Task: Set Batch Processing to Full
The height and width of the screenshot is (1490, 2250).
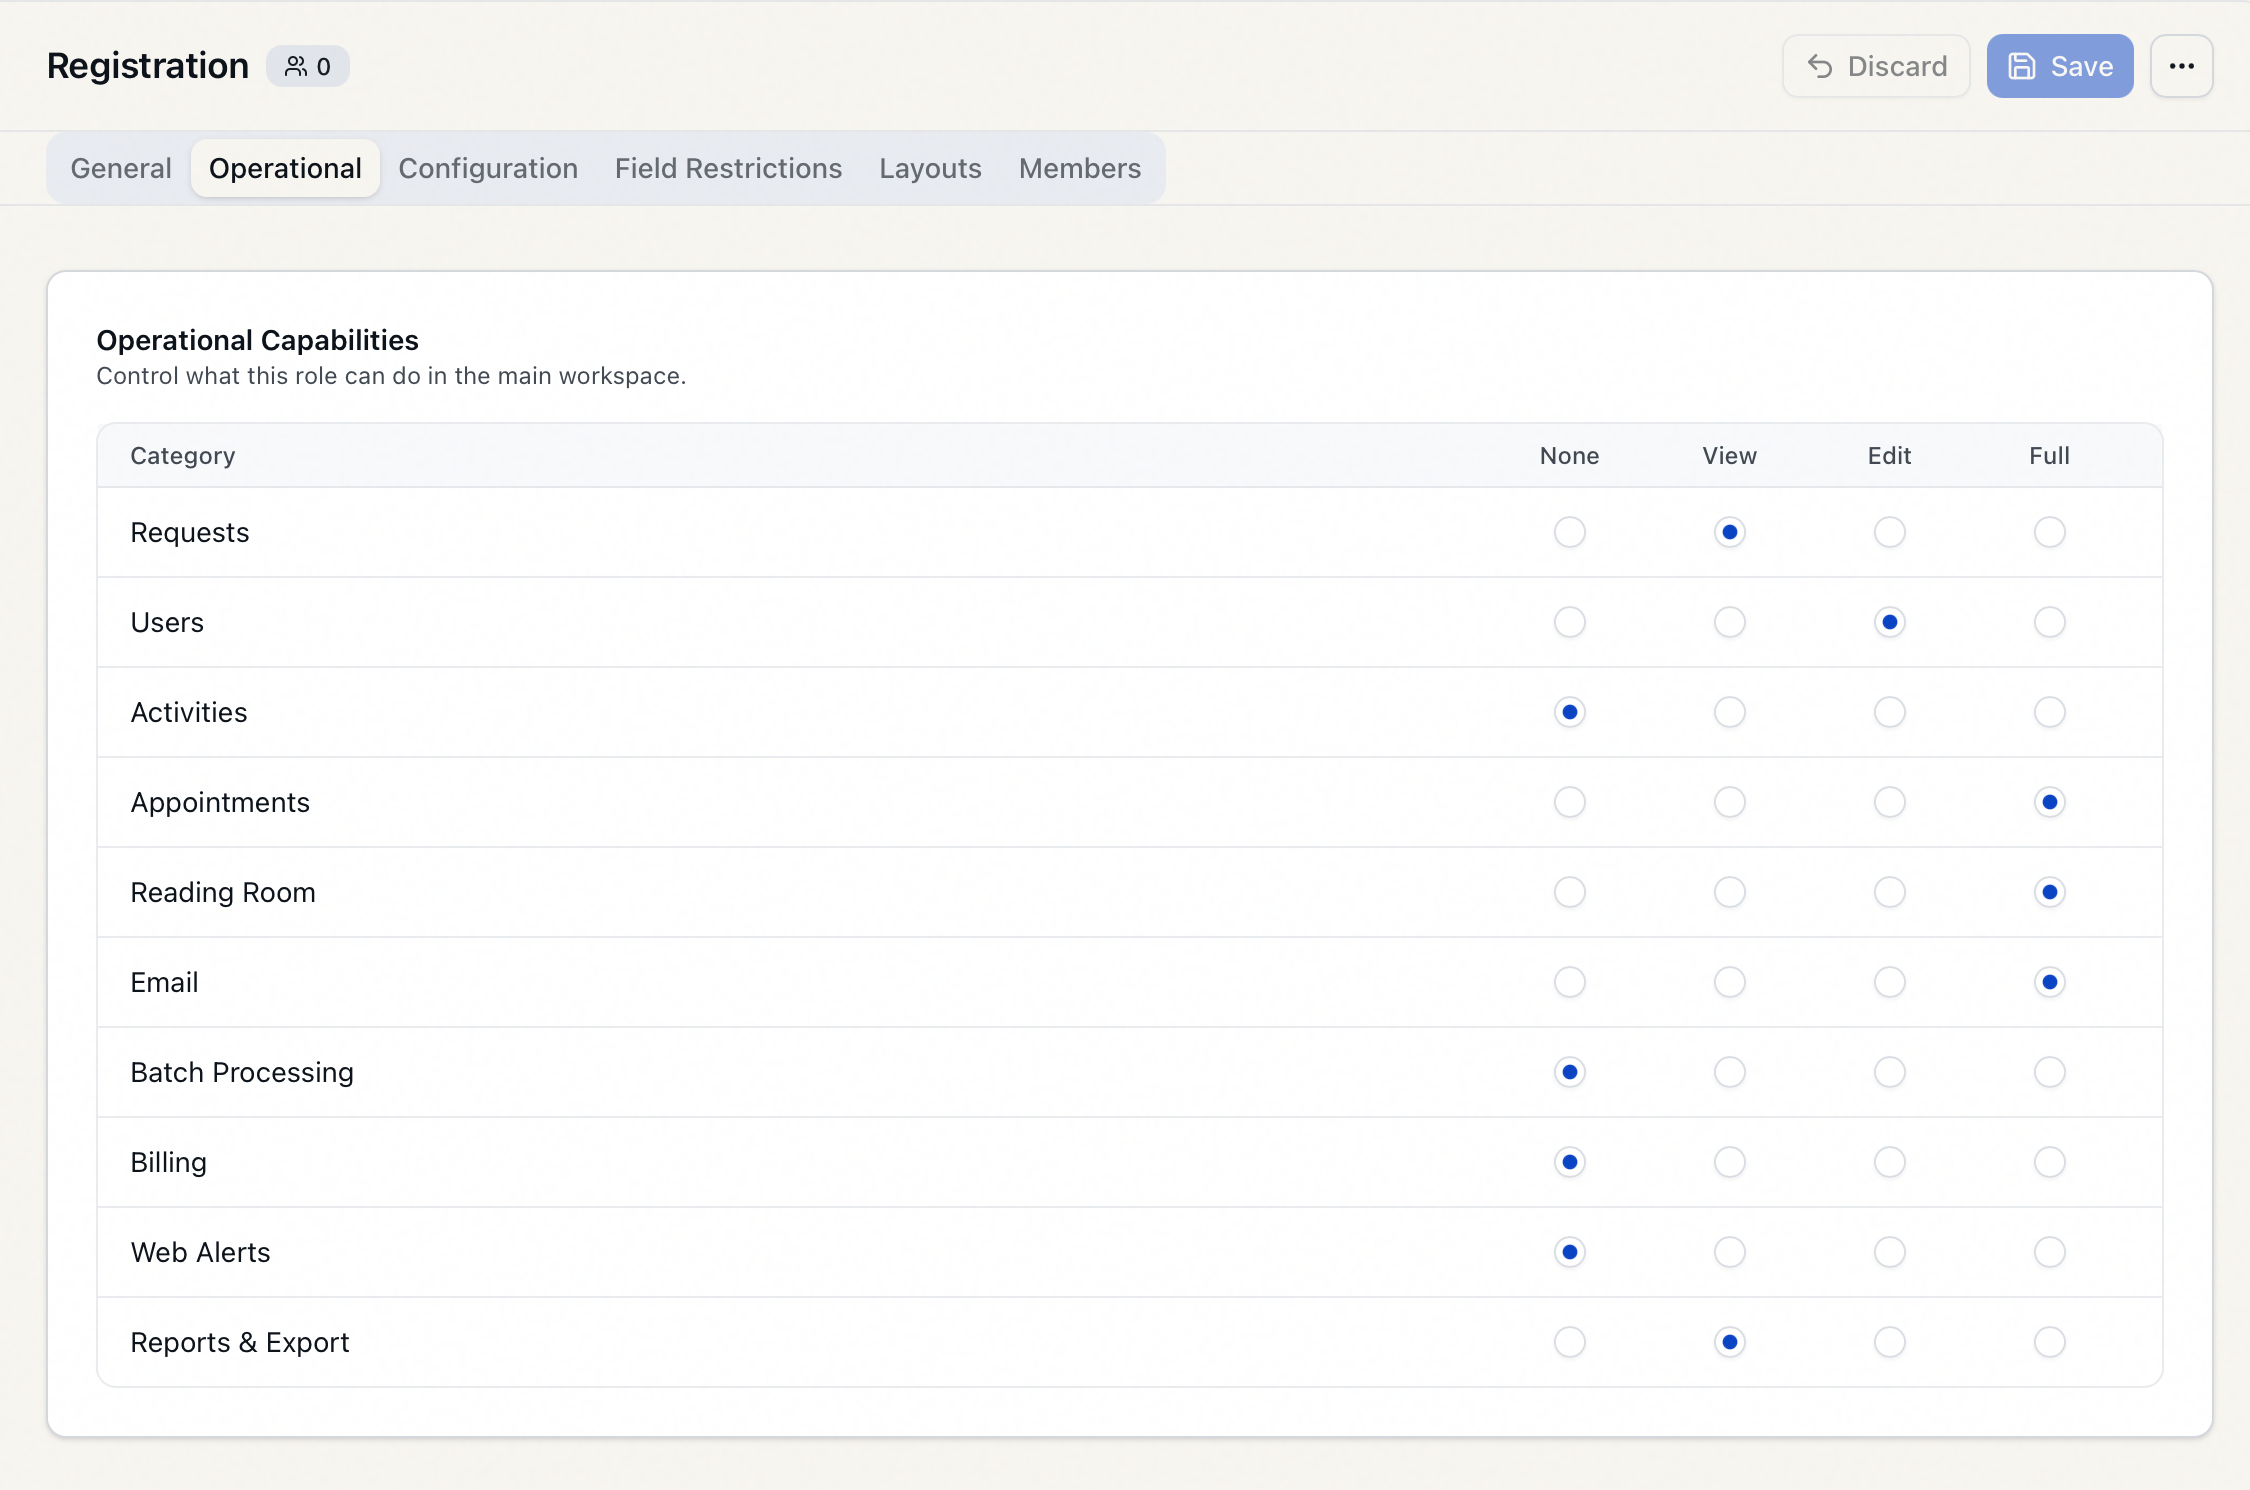Action: (x=2050, y=1072)
